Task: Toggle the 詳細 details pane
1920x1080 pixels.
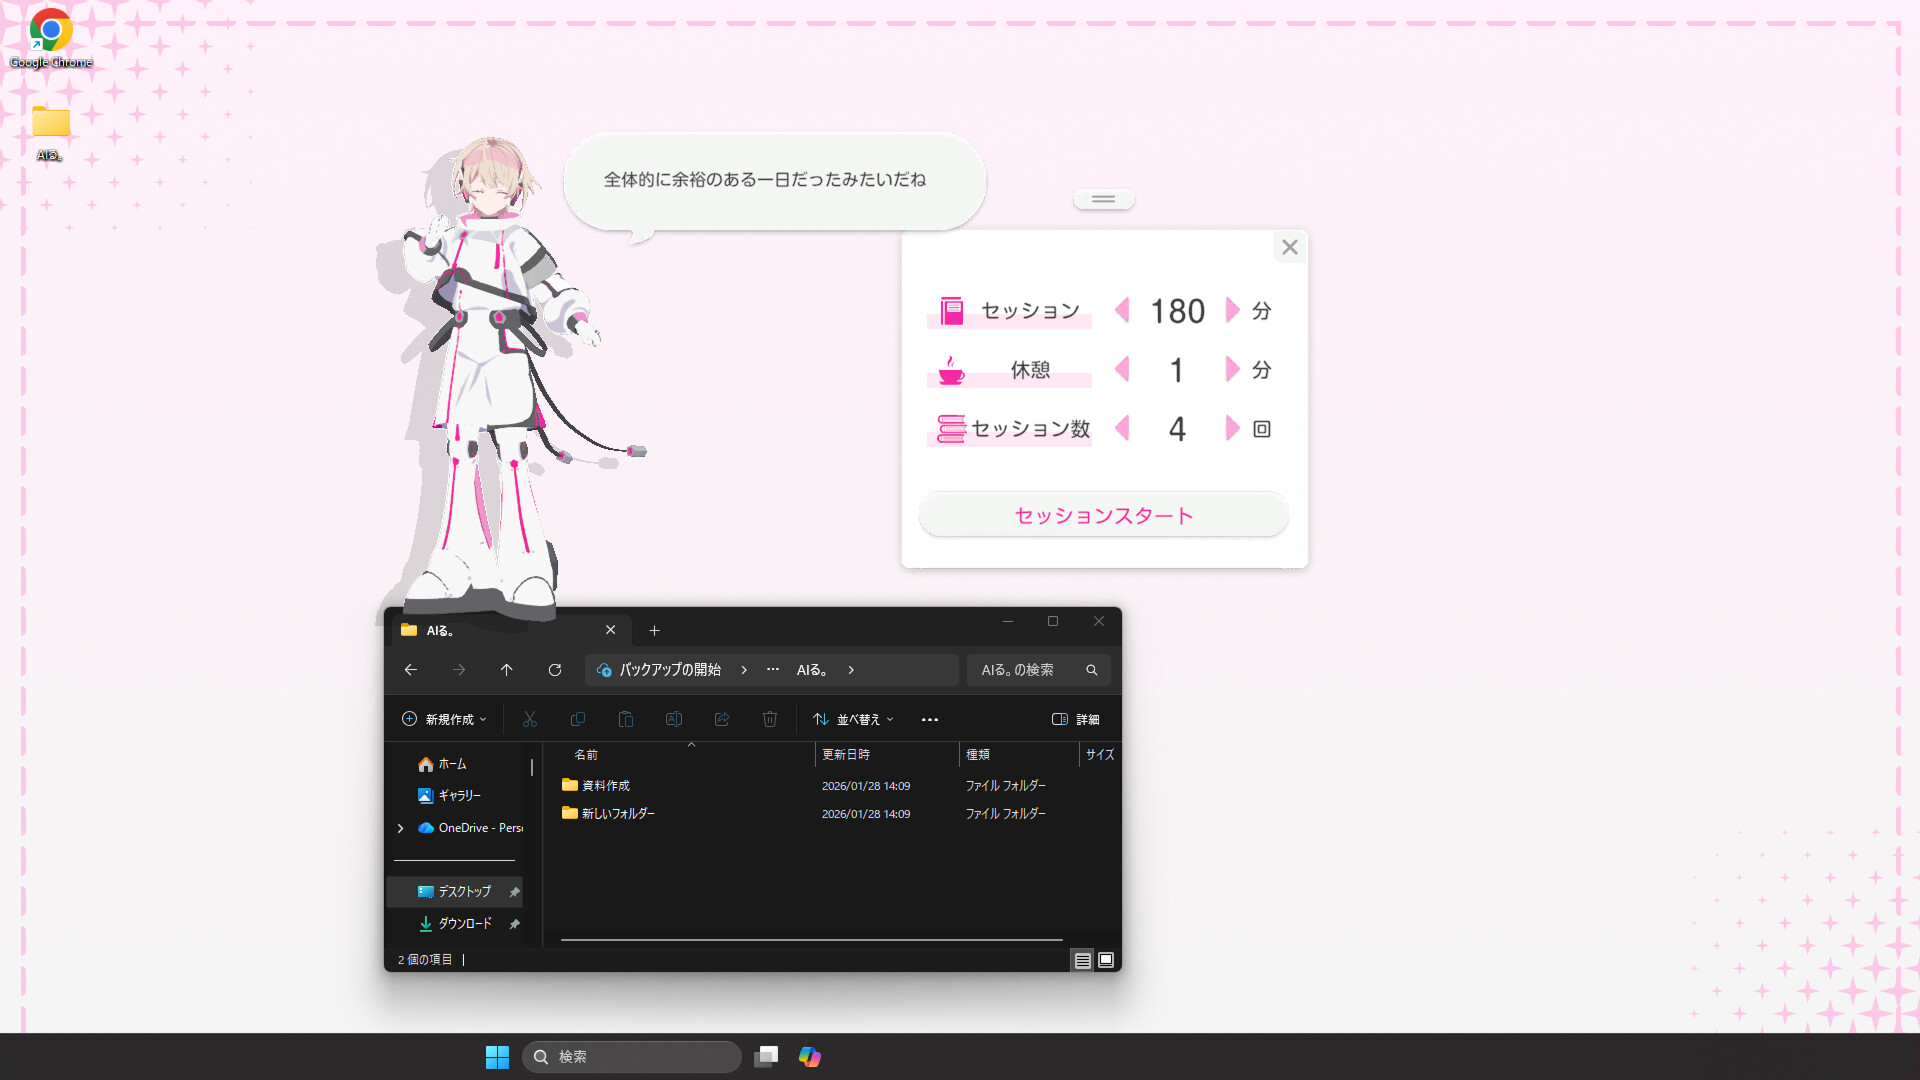Action: click(x=1076, y=719)
